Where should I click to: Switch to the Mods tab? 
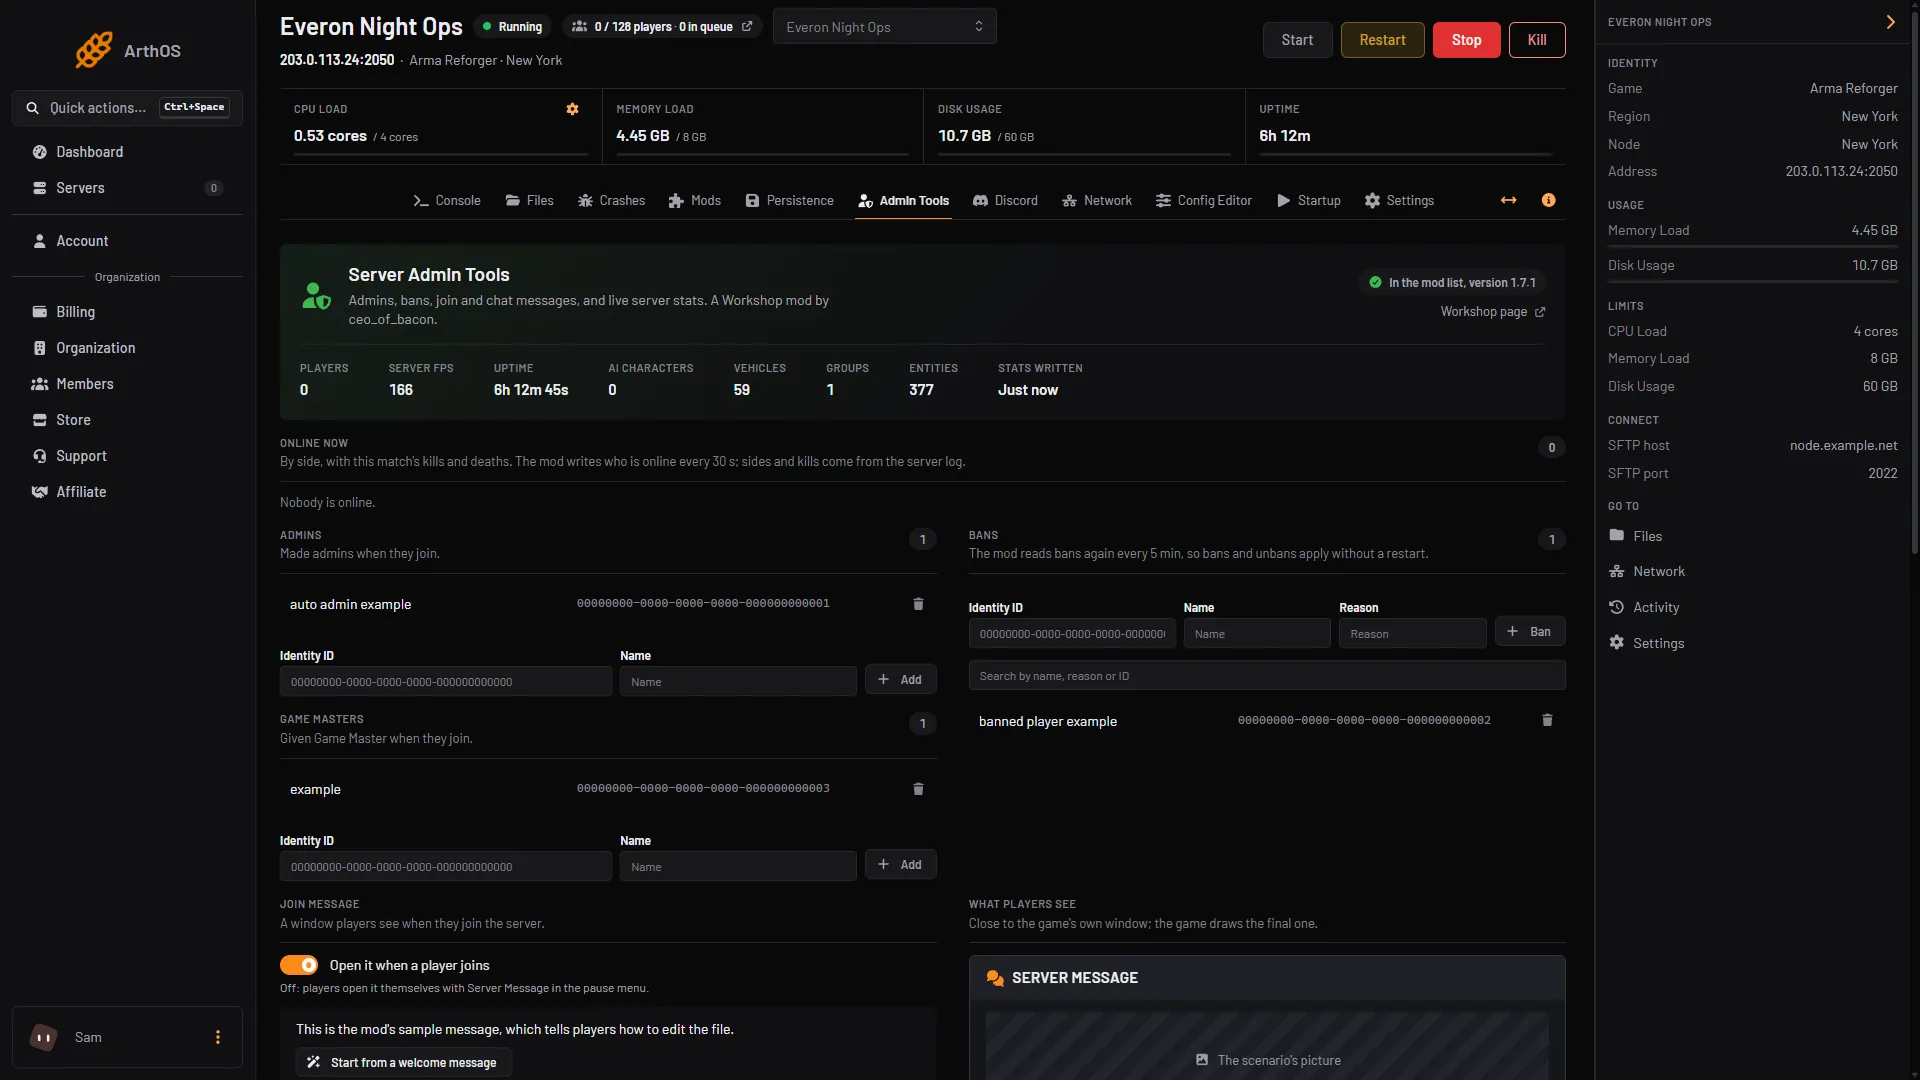click(694, 200)
